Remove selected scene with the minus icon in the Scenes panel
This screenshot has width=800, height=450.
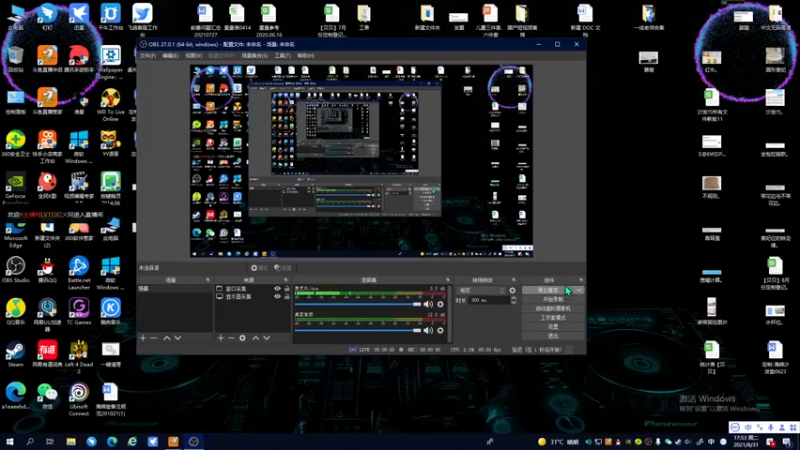click(154, 338)
